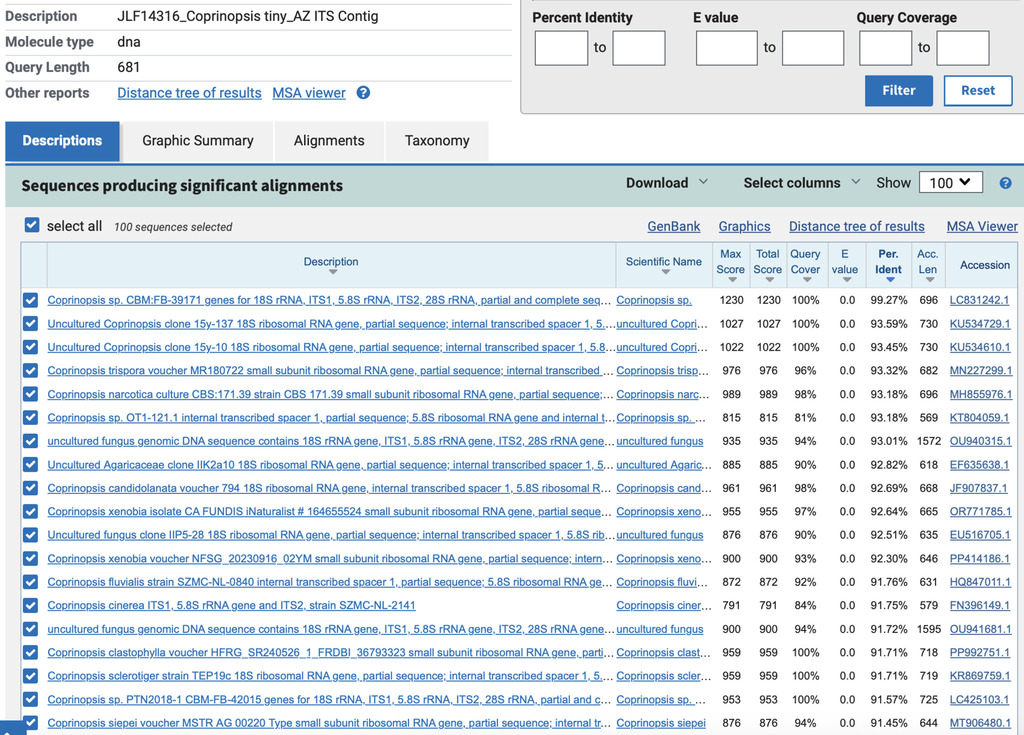1024x735 pixels.
Task: Uncheck Coprinopsis cinerea ITS1 row checkbox
Action: click(30, 606)
